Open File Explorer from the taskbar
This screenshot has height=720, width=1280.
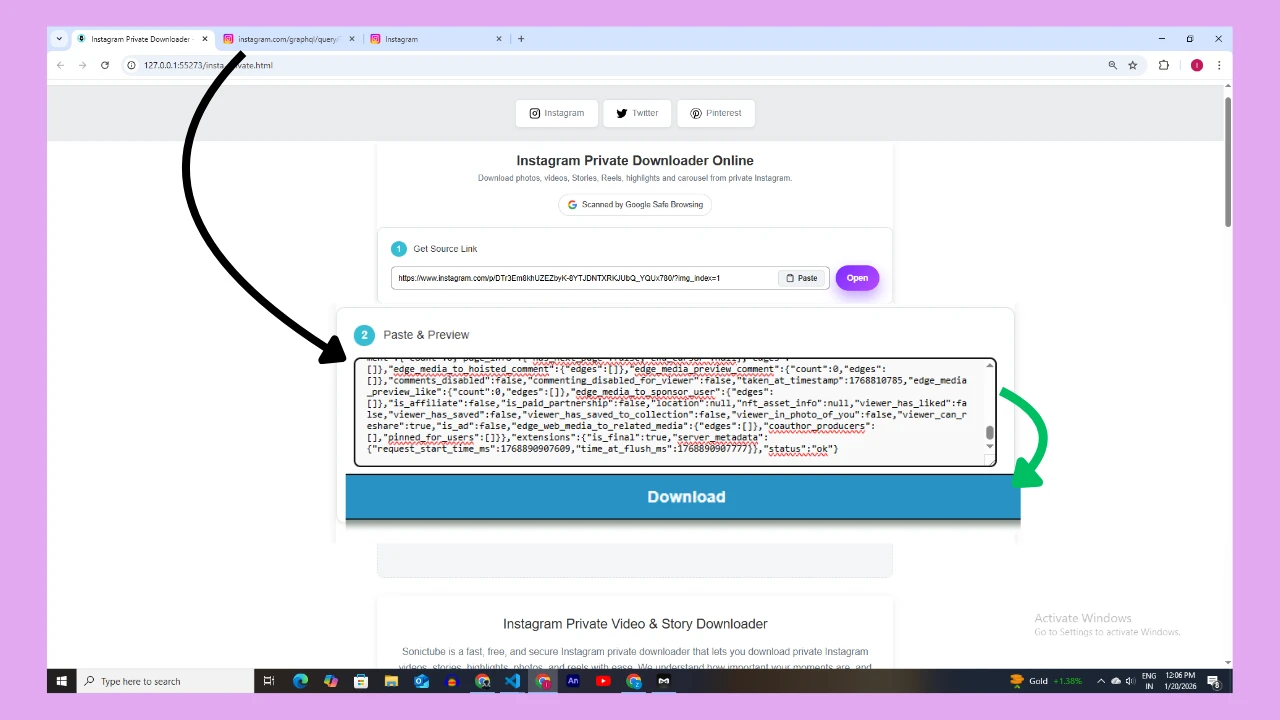pyautogui.click(x=391, y=681)
